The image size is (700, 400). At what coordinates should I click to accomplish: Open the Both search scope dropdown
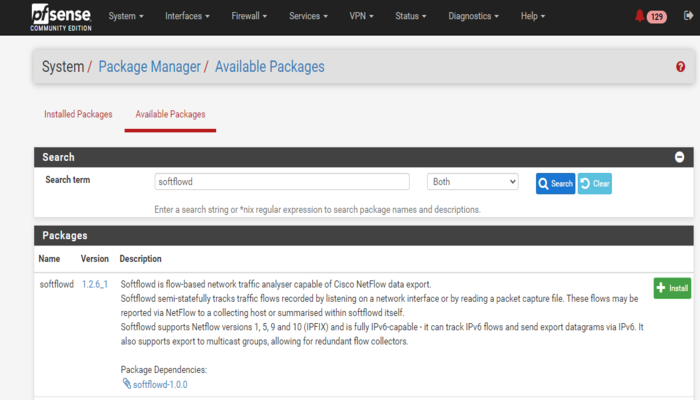tap(472, 182)
